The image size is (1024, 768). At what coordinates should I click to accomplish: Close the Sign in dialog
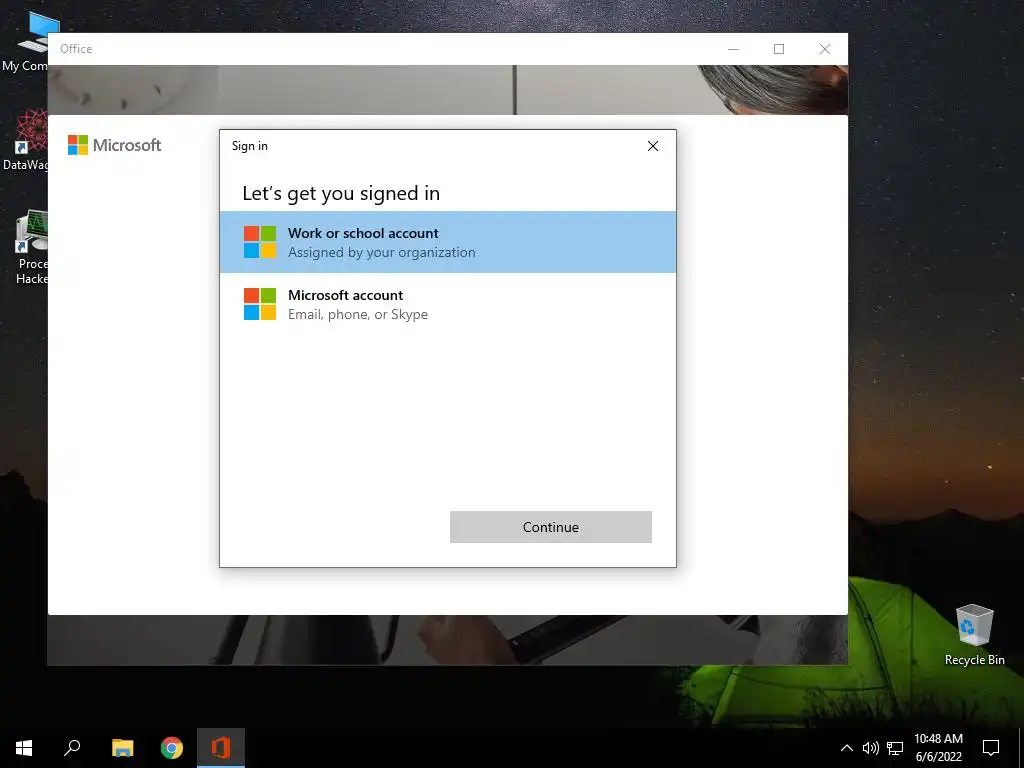pyautogui.click(x=652, y=146)
